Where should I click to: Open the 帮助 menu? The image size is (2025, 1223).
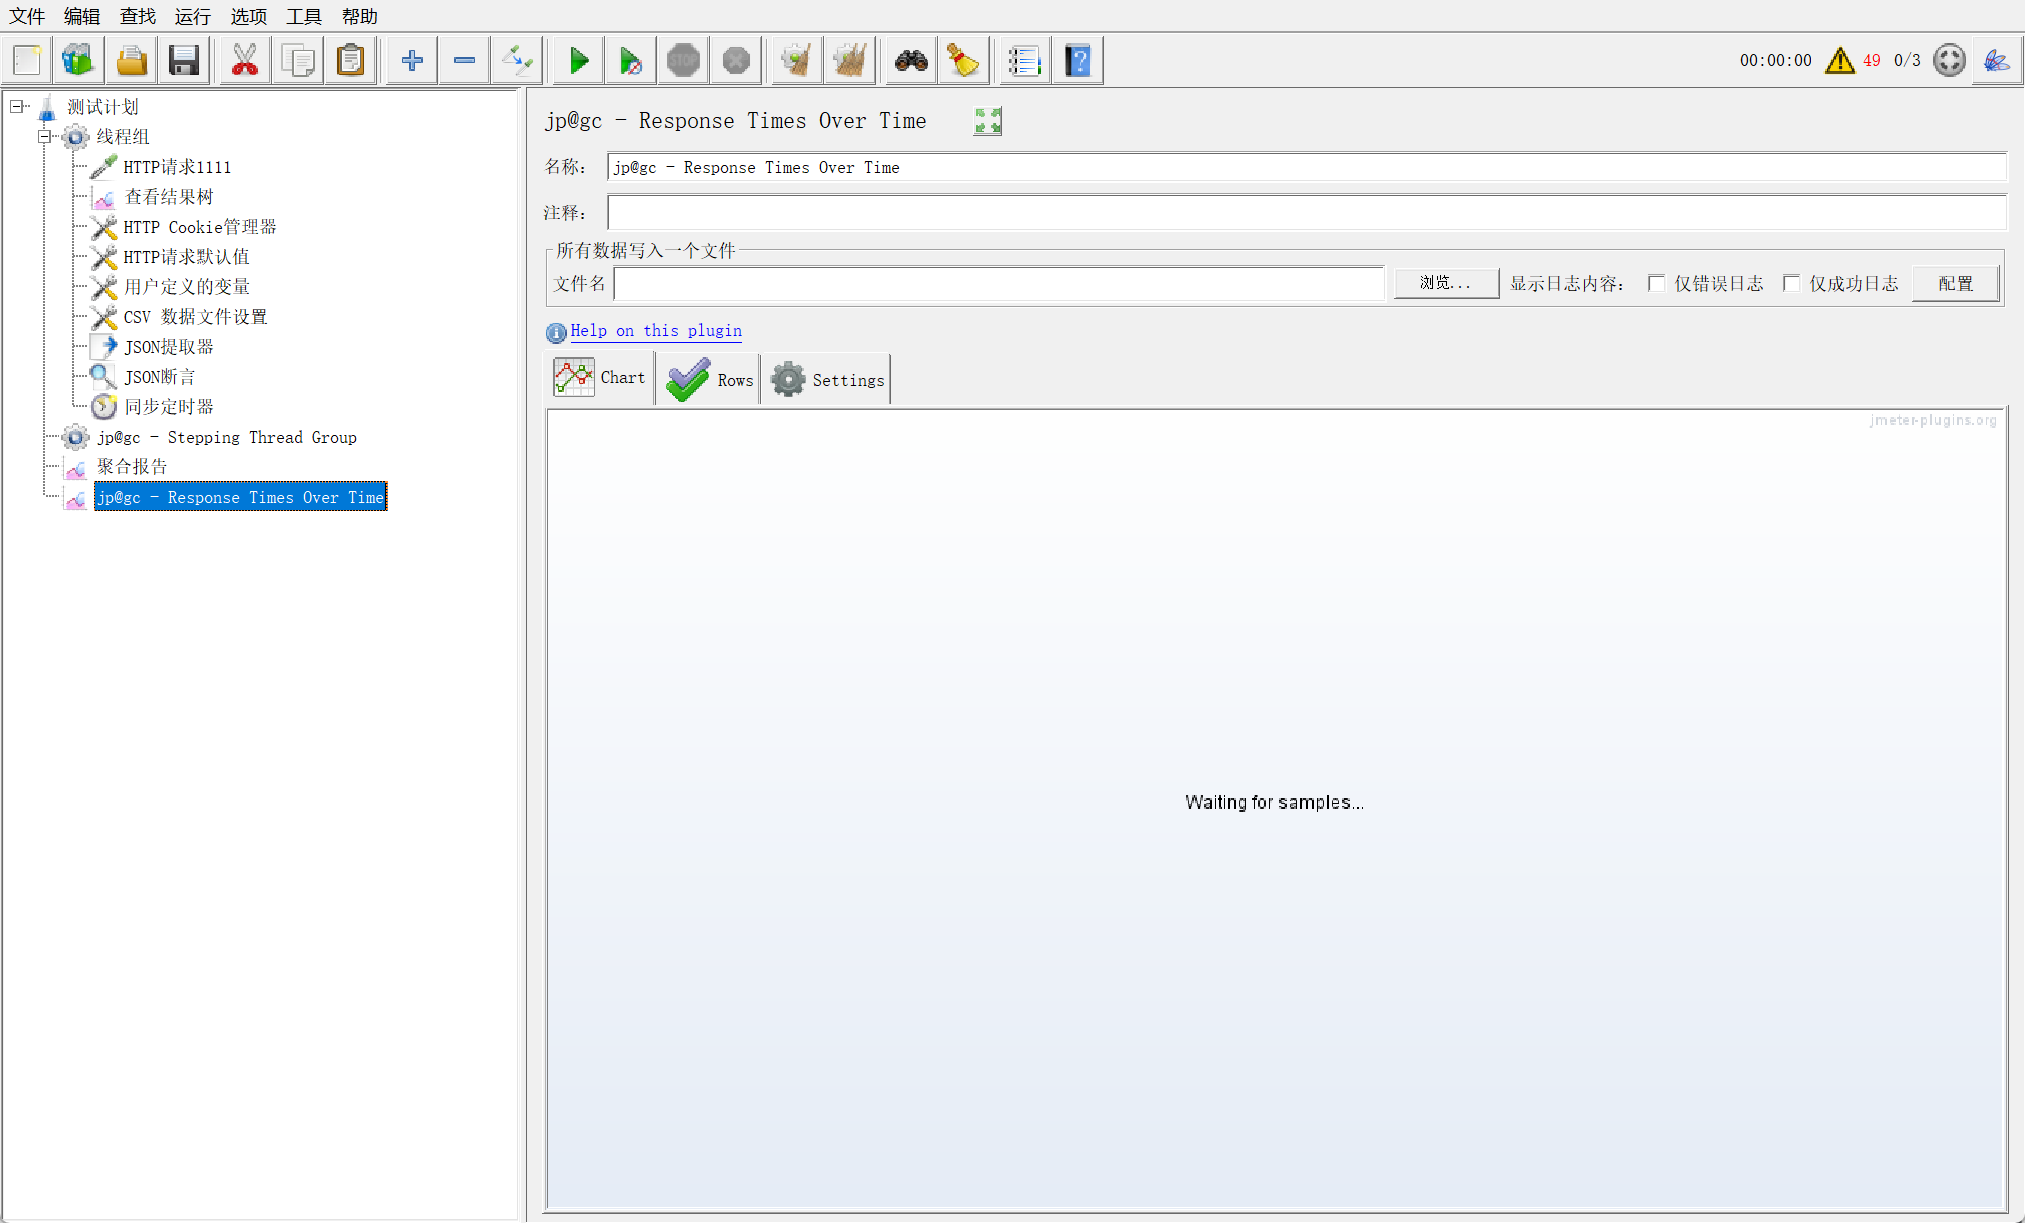coord(360,16)
